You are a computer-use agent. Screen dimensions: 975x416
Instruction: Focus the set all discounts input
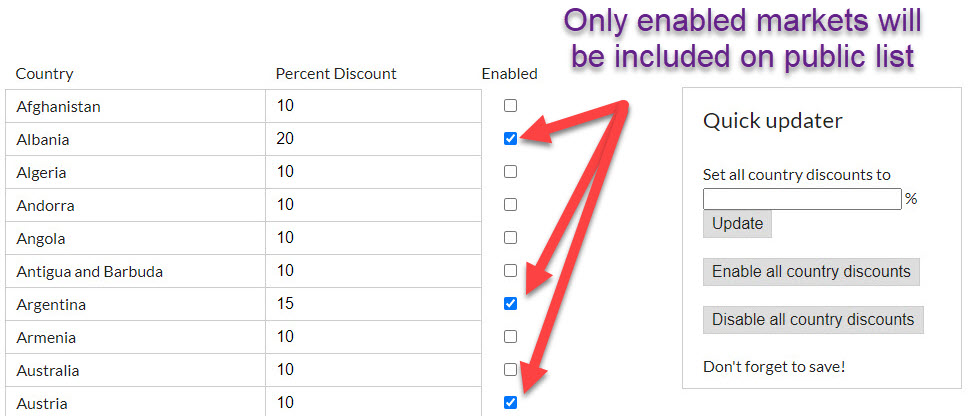802,199
